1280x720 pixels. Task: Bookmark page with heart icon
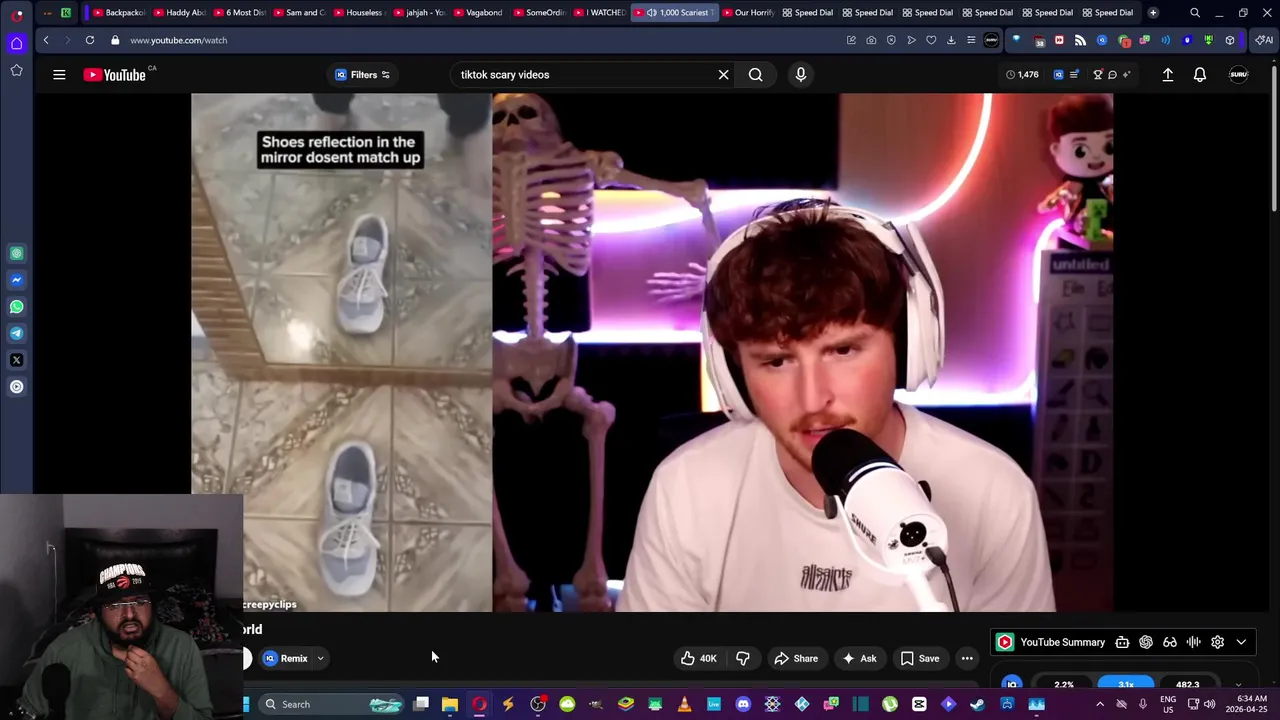tap(931, 40)
